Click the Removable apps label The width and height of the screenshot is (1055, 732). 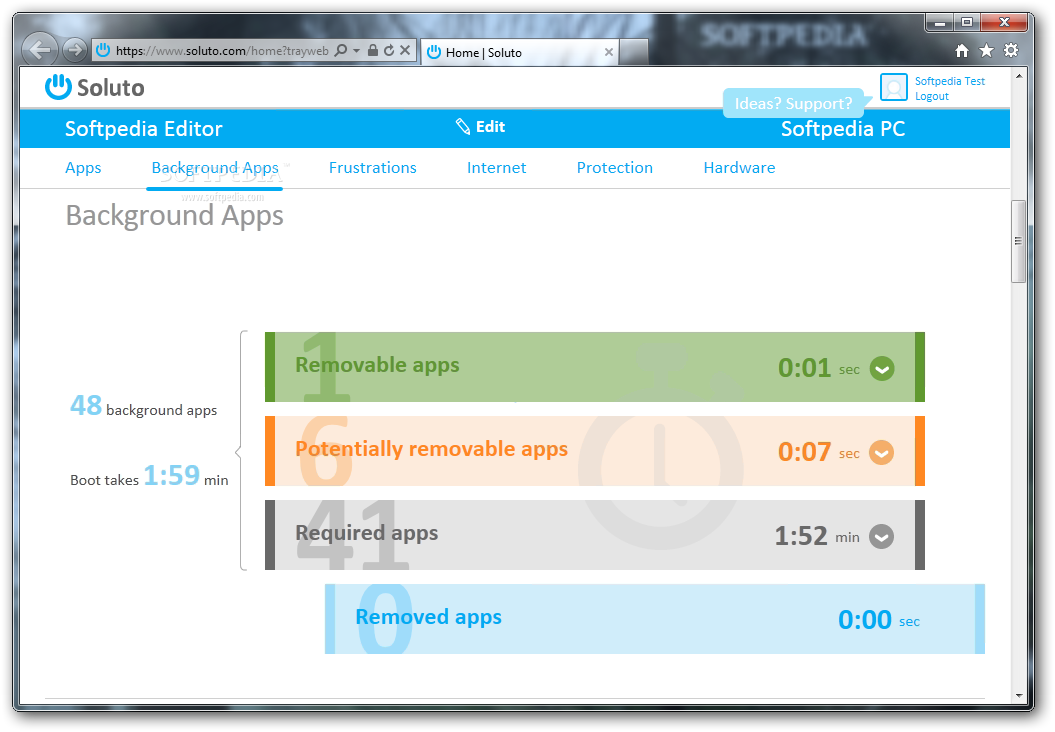pos(377,365)
